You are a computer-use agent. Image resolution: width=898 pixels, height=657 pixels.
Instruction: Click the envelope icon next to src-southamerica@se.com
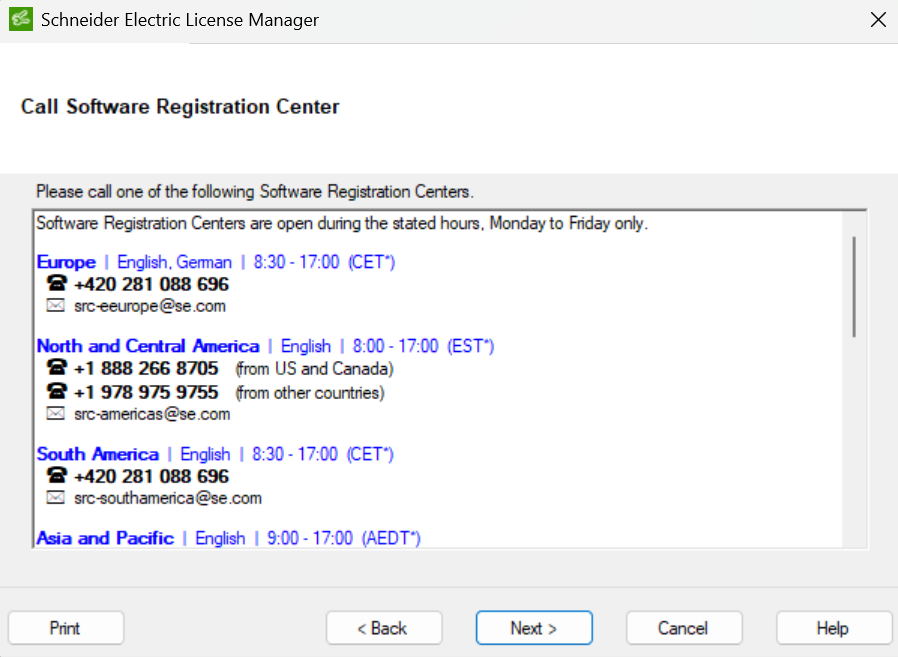(x=56, y=497)
